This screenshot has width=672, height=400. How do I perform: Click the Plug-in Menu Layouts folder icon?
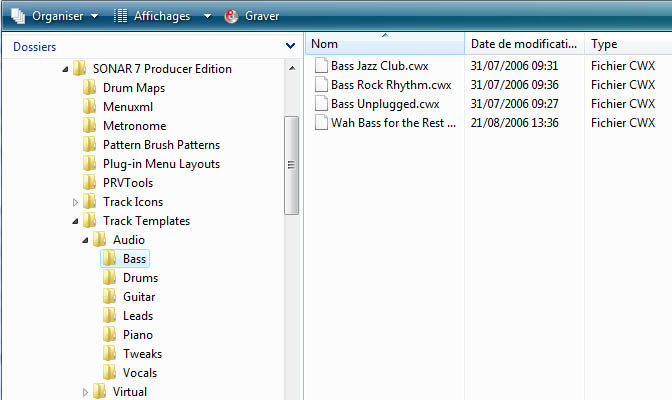point(90,163)
